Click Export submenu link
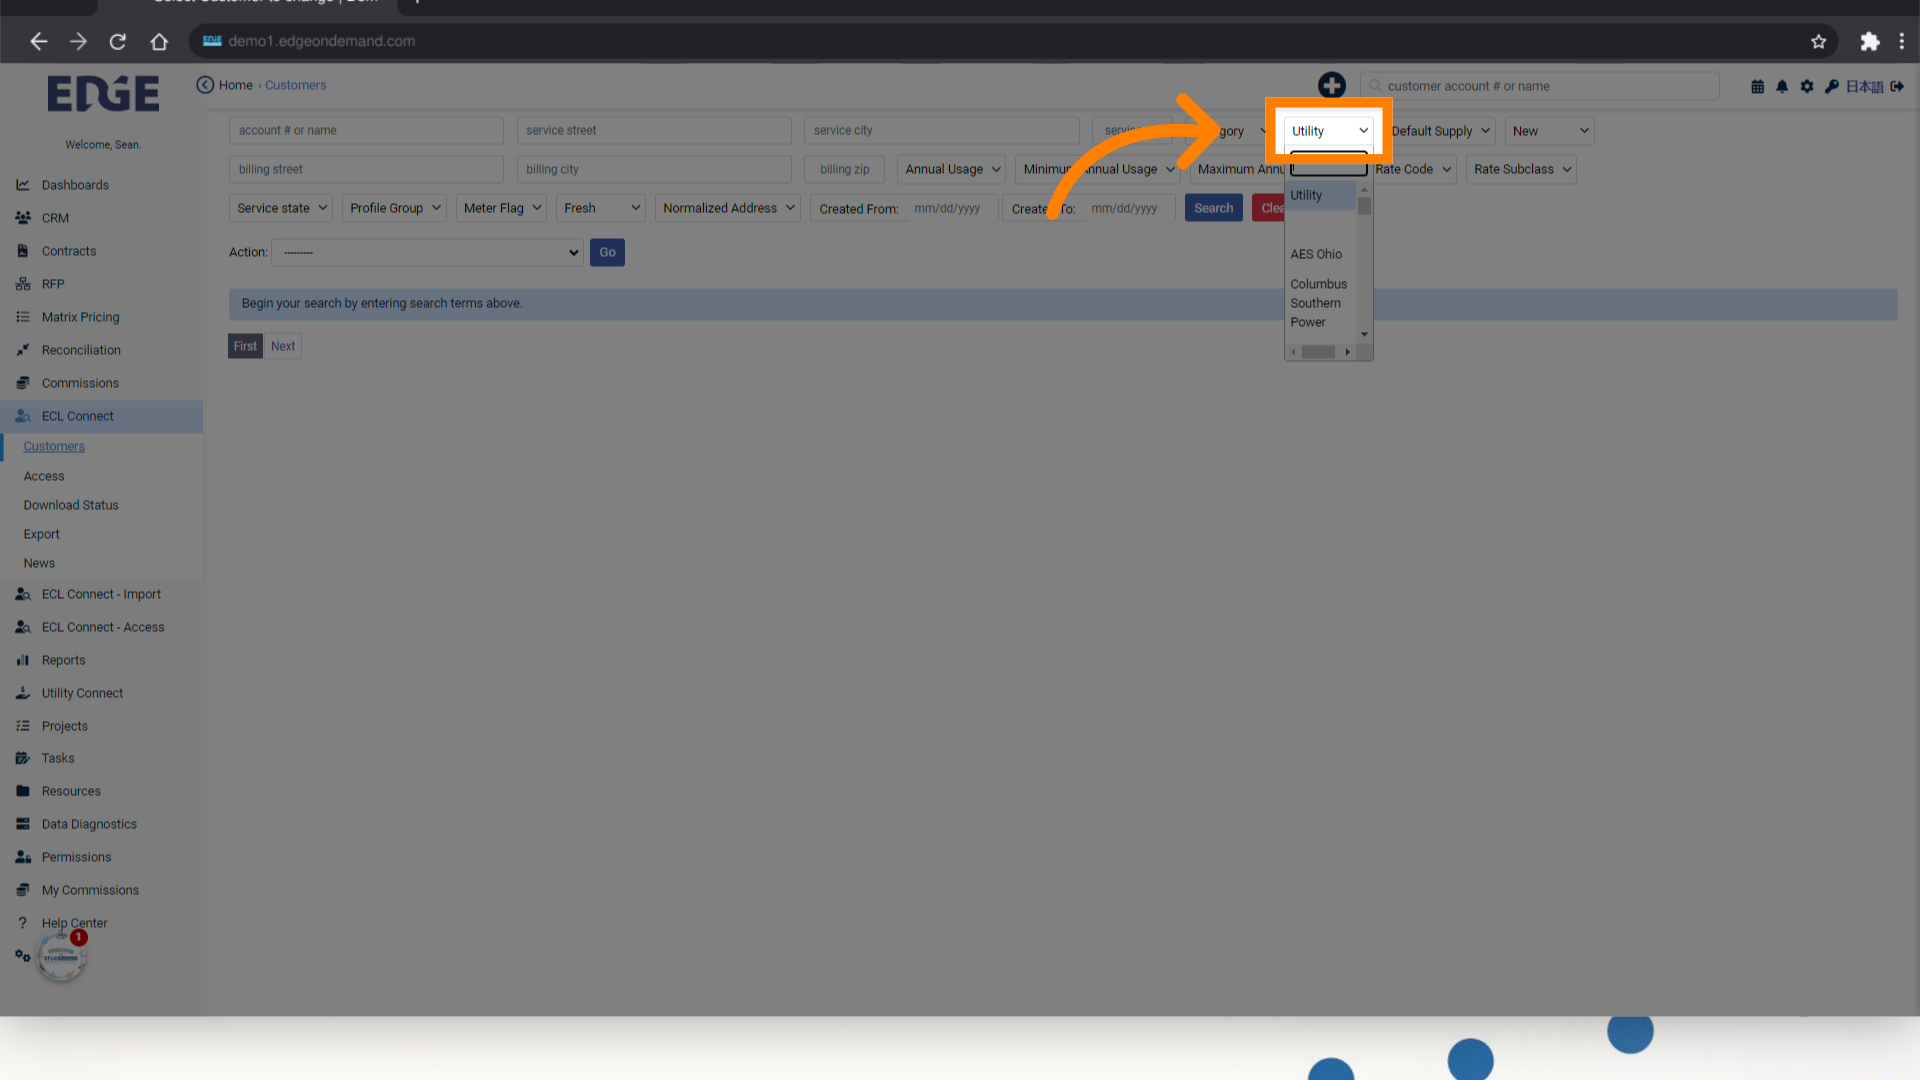The width and height of the screenshot is (1920, 1080). click(x=42, y=534)
